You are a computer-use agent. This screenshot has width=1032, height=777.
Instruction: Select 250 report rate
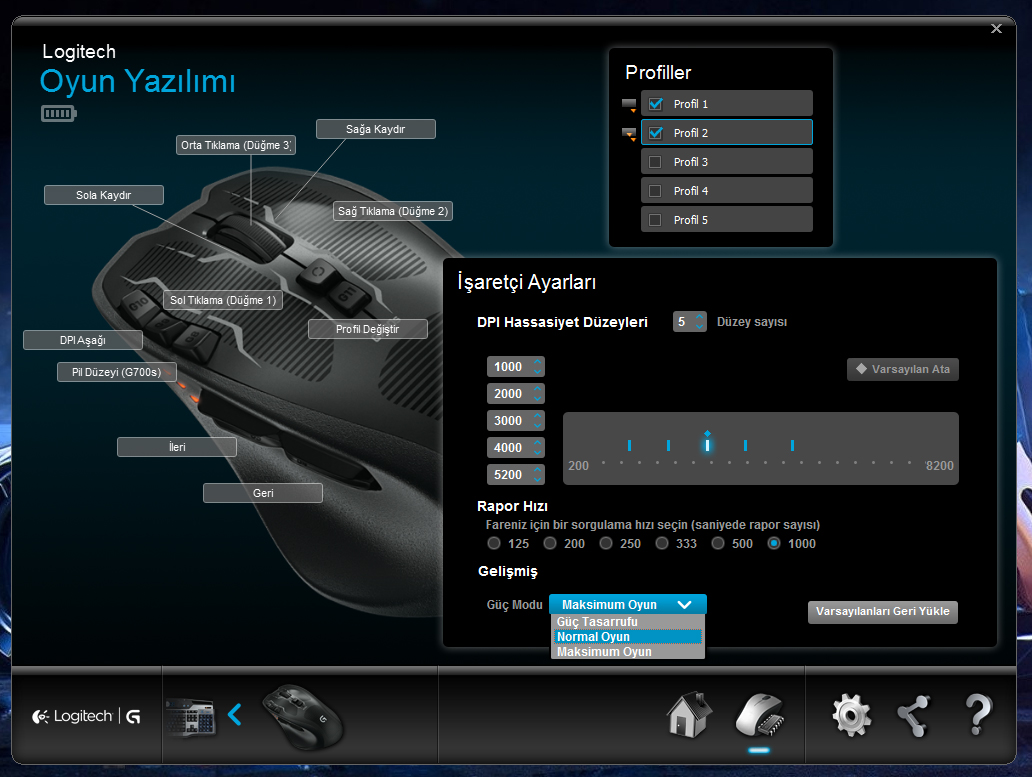click(606, 543)
